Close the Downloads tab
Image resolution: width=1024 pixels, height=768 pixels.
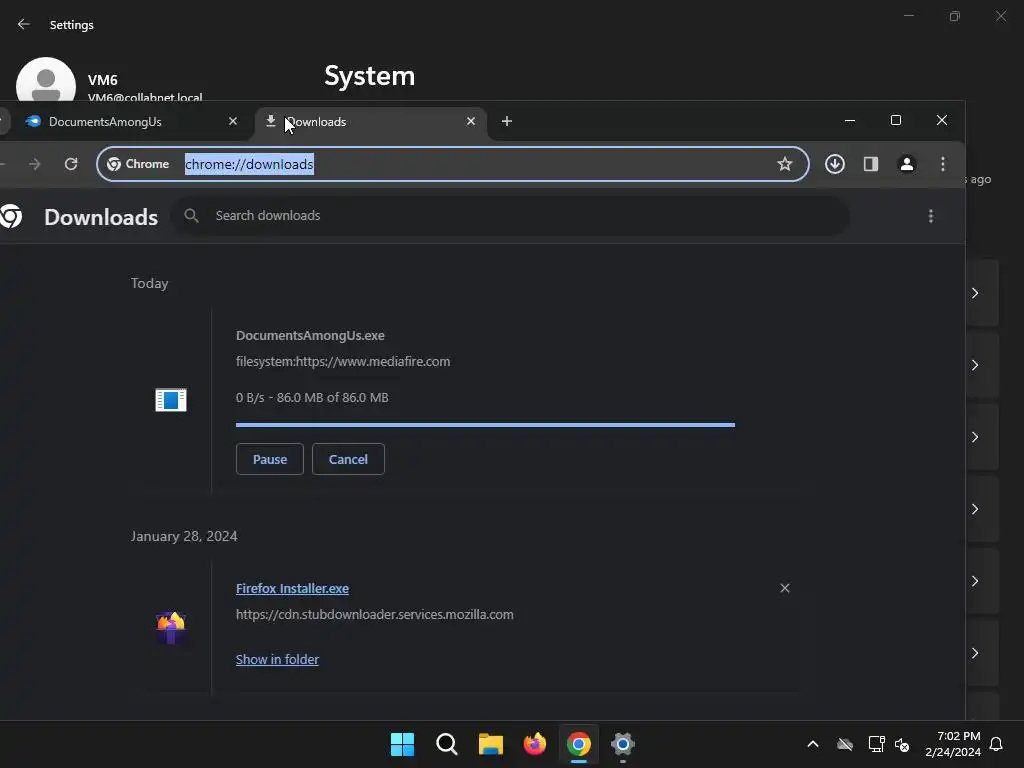pyautogui.click(x=471, y=121)
